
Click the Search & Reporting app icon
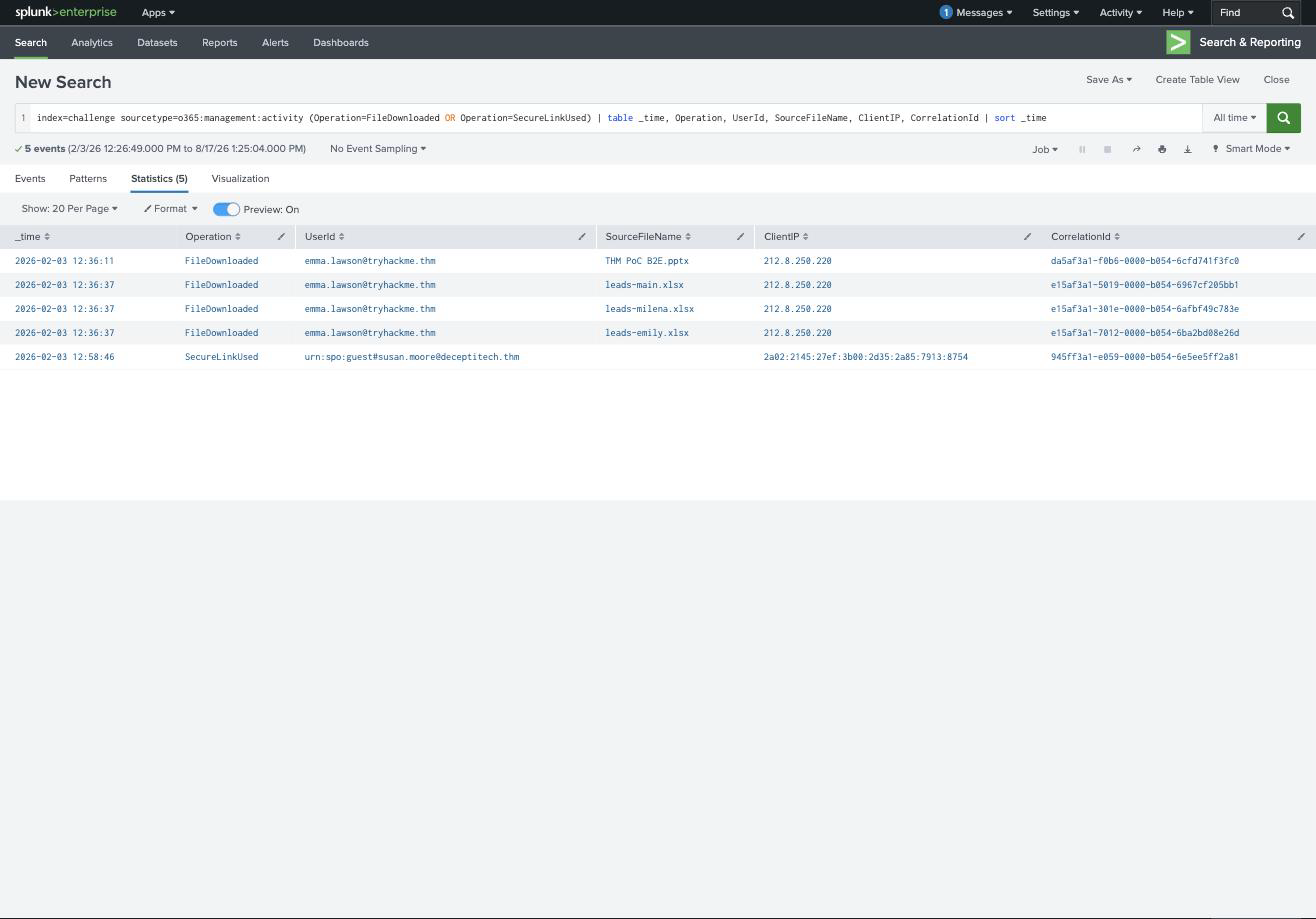click(x=1178, y=42)
